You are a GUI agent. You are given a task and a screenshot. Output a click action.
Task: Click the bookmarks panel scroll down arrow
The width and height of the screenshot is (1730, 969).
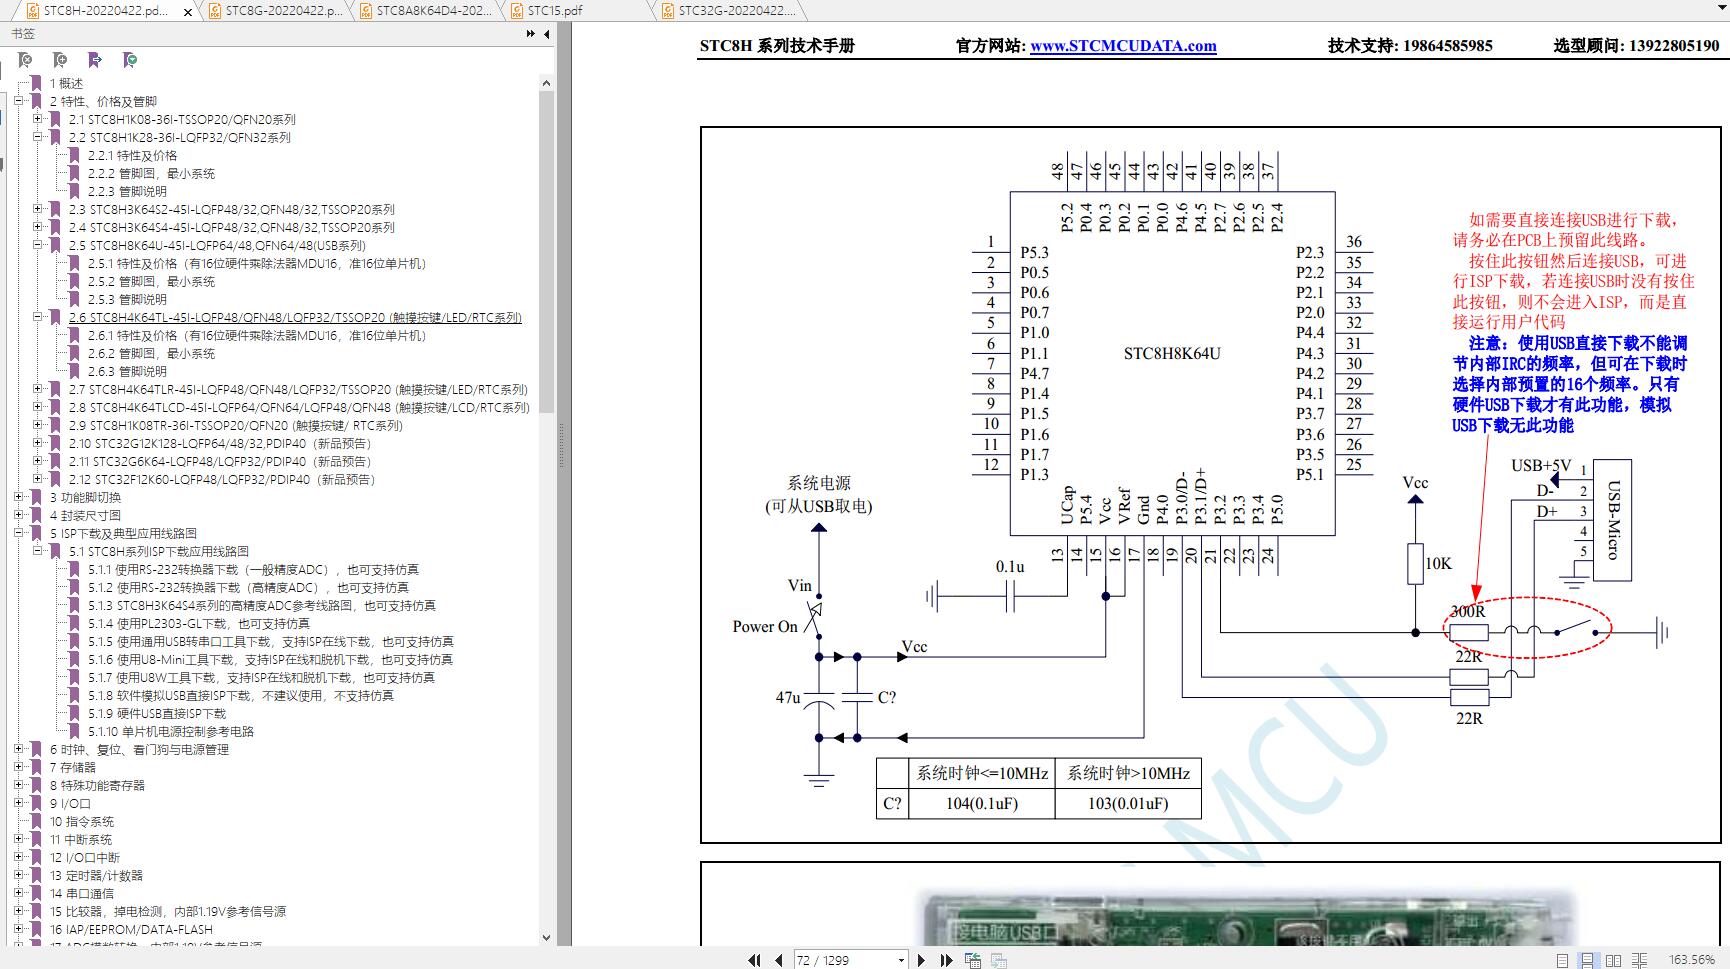546,937
